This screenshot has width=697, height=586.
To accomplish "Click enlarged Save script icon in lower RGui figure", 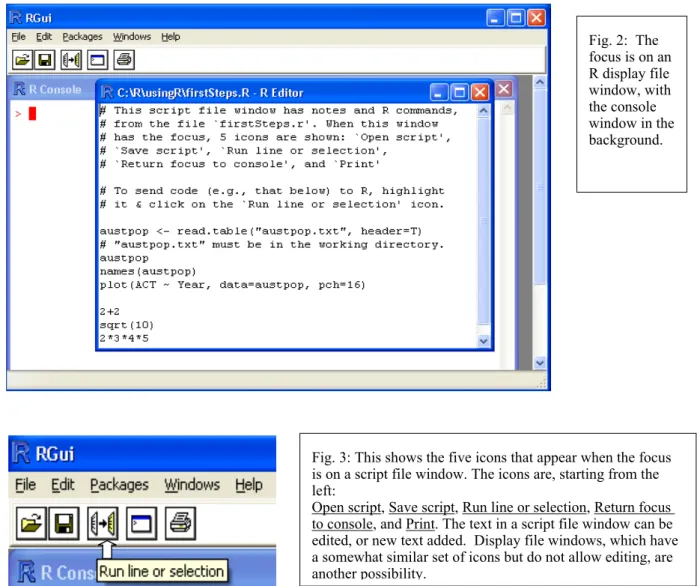I will coord(64,523).
